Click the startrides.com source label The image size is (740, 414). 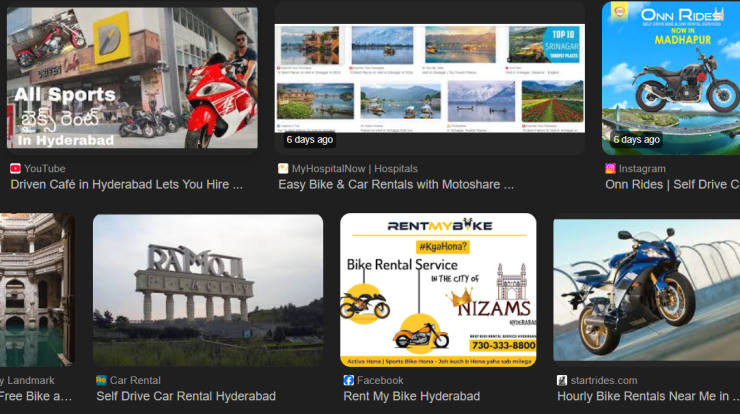click(x=604, y=380)
